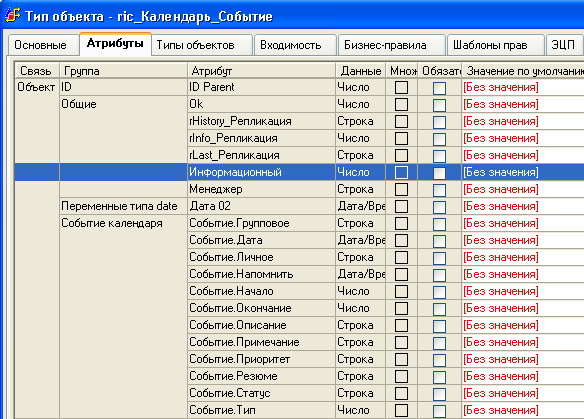The image size is (584, 419).
Task: Click the Атрибут column header
Action: [261, 71]
